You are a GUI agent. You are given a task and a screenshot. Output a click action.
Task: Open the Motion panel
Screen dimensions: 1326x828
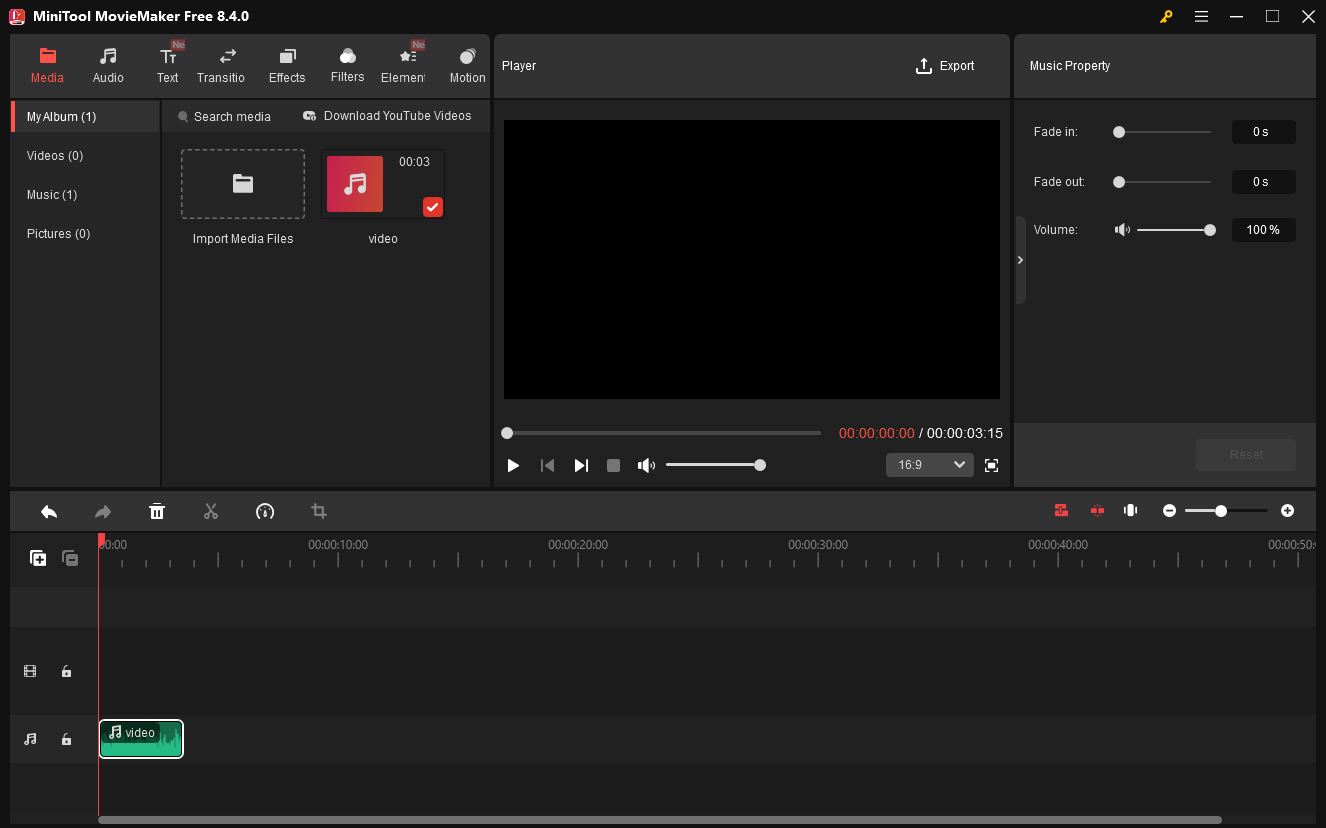(466, 64)
